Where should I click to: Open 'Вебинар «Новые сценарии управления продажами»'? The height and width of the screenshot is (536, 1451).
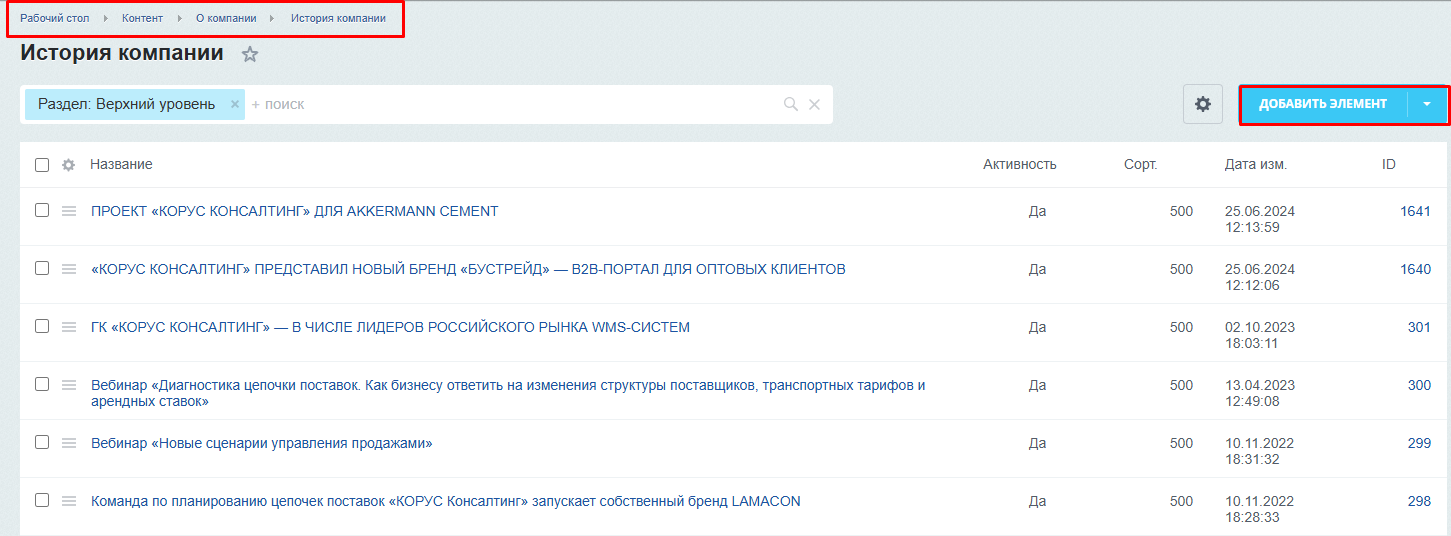262,443
